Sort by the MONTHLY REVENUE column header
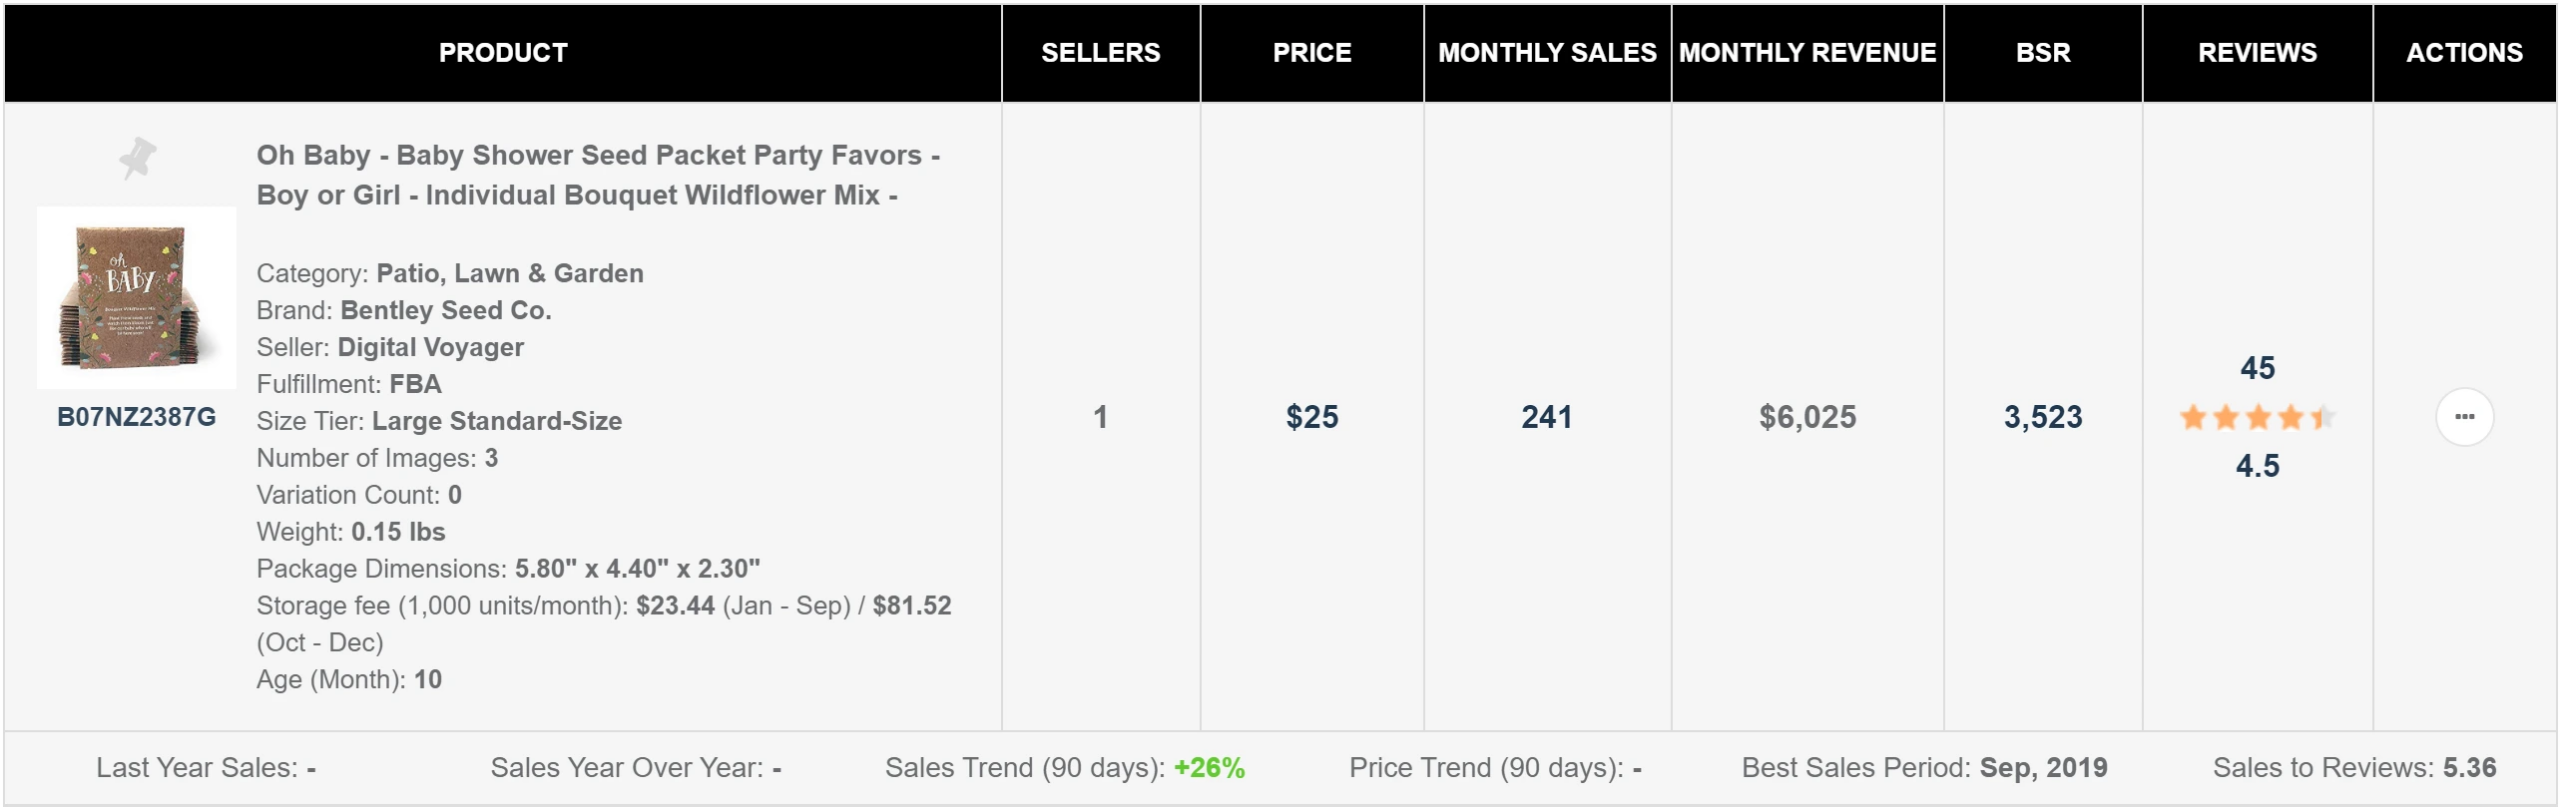The width and height of the screenshot is (2560, 807). (1807, 53)
